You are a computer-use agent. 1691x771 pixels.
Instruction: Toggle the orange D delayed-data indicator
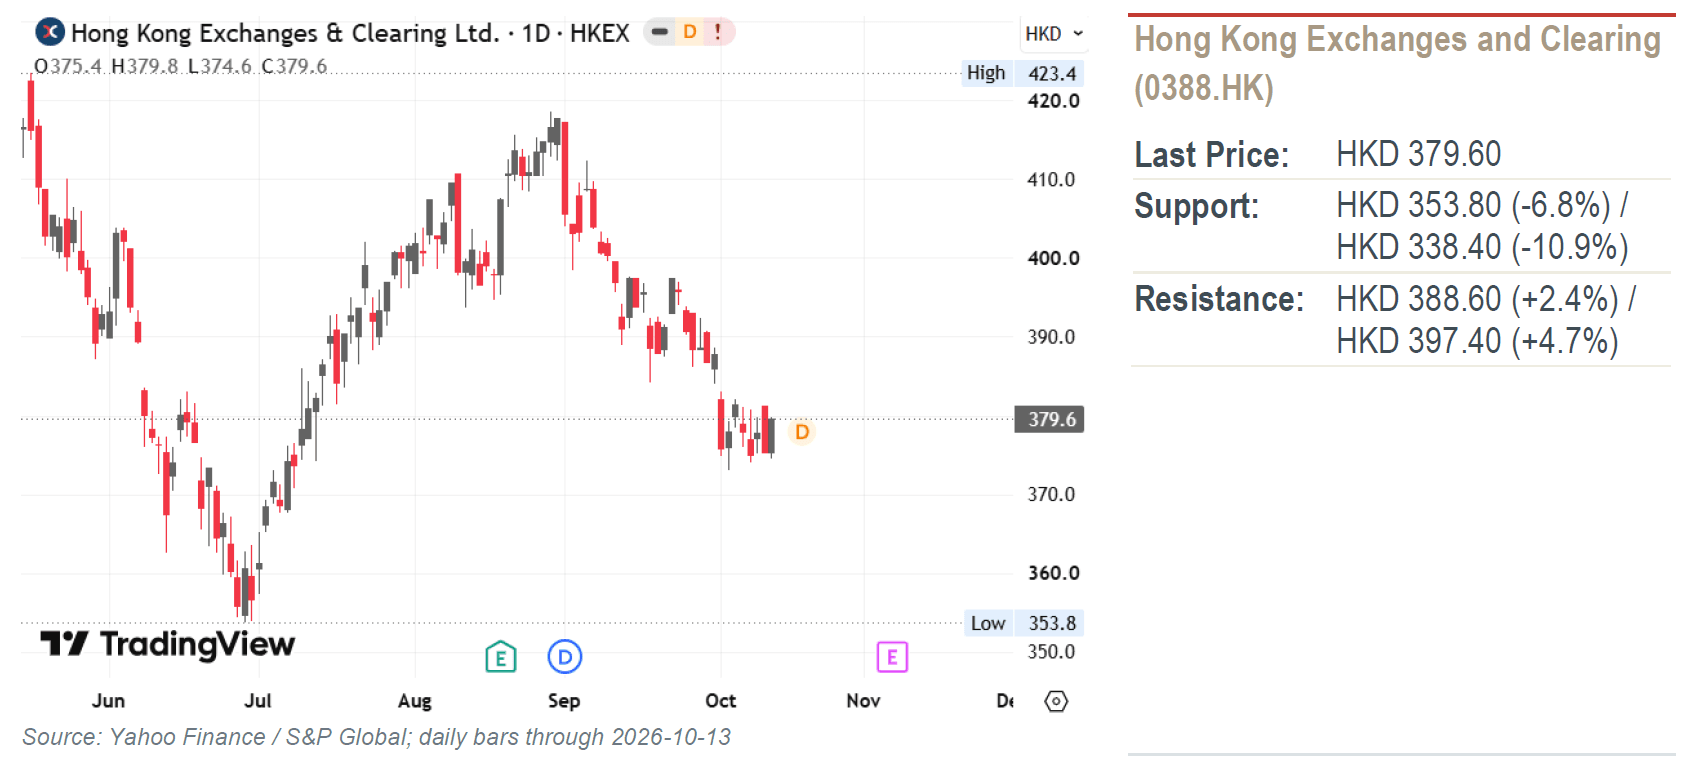690,32
